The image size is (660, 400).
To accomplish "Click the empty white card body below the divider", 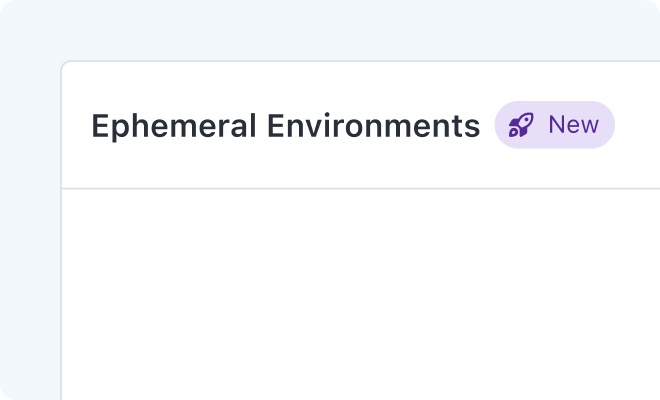I will [x=361, y=295].
